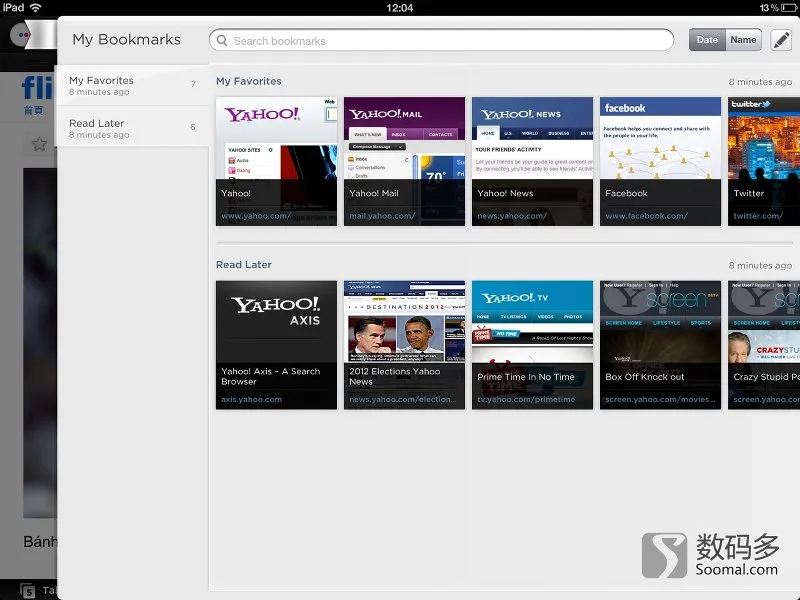Select Read Later folder in sidebar
Viewport: 800px width, 600px height.
pos(133,128)
